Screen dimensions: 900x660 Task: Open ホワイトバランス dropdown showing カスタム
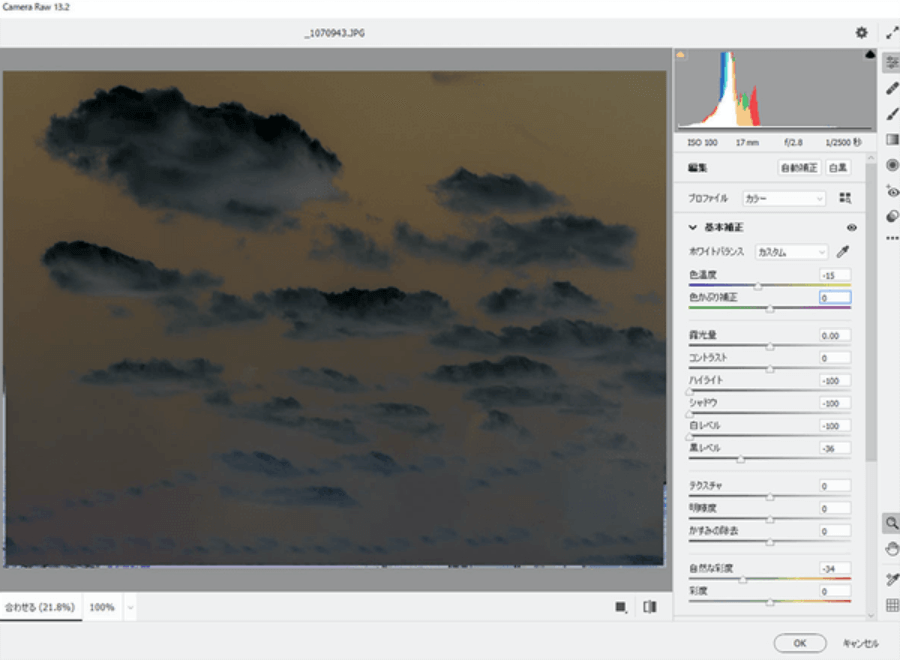(x=792, y=252)
